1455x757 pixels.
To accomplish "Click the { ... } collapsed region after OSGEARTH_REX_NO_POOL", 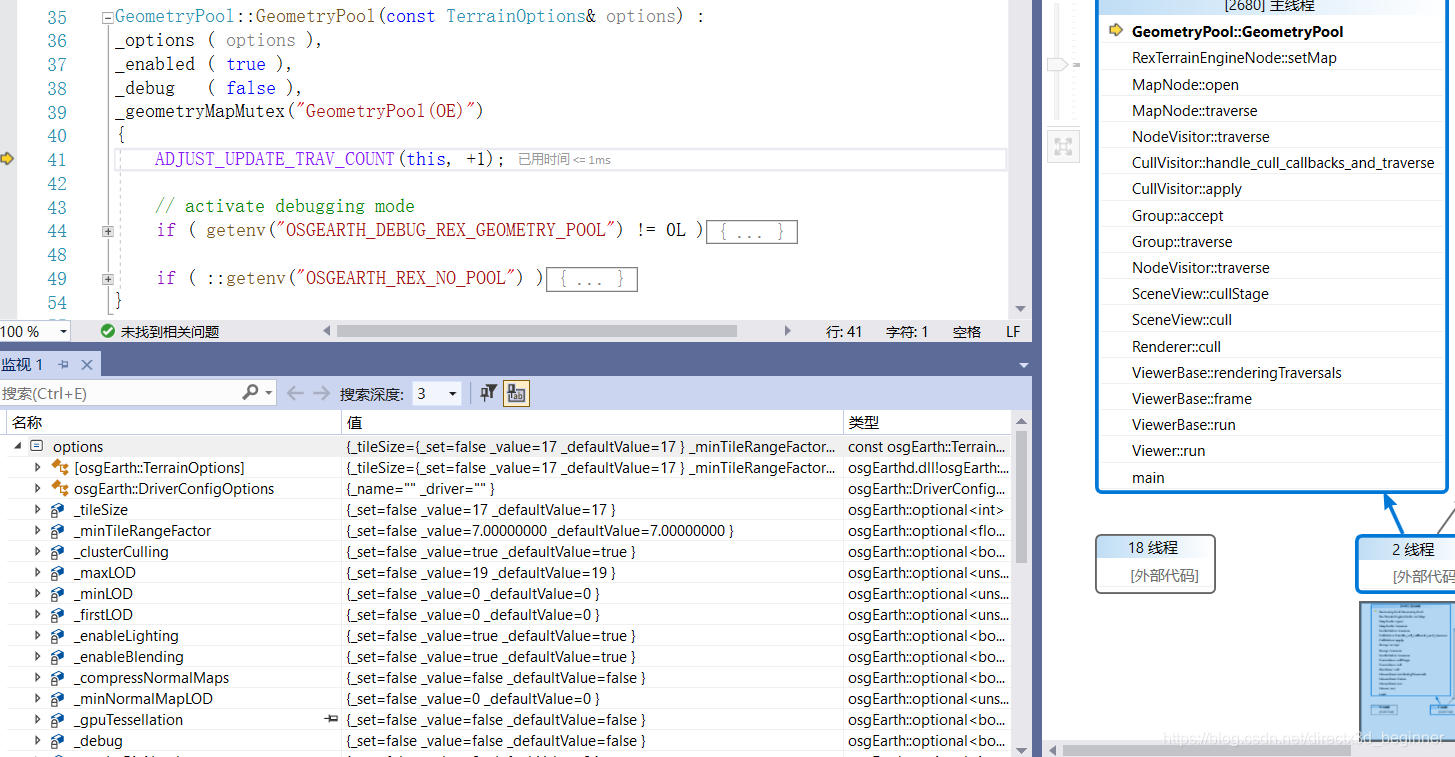I will pos(591,279).
